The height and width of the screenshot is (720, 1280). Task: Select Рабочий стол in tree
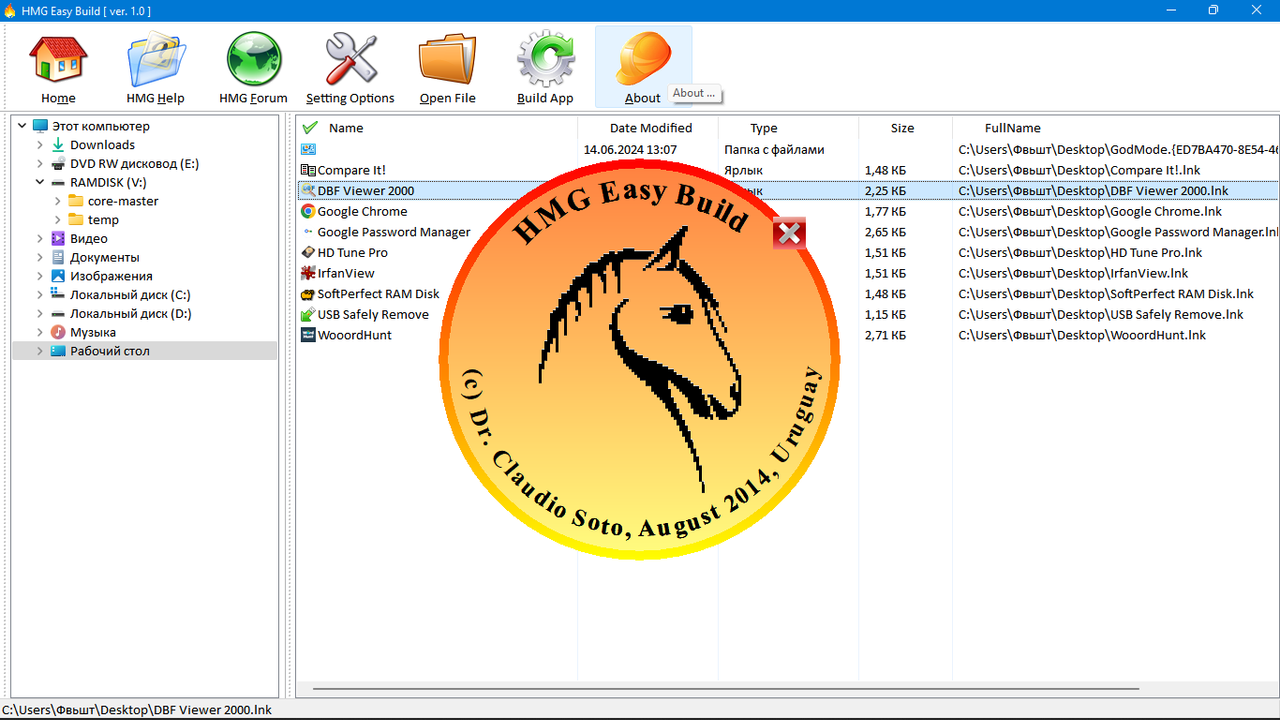(110, 351)
